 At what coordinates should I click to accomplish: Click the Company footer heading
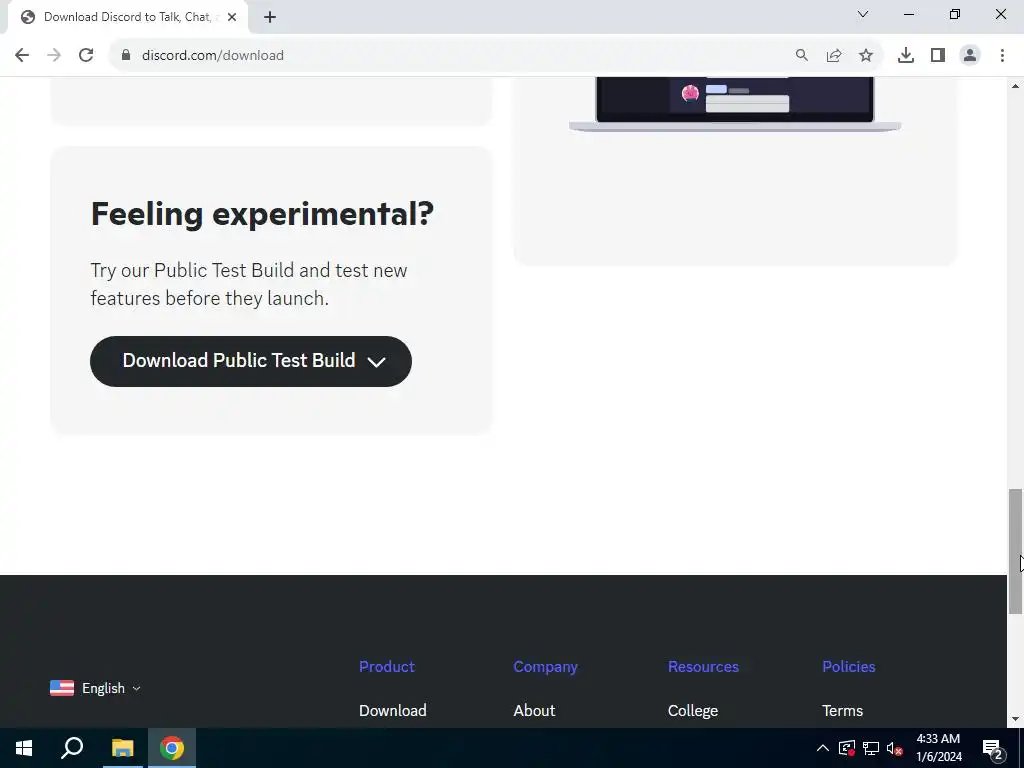[545, 667]
